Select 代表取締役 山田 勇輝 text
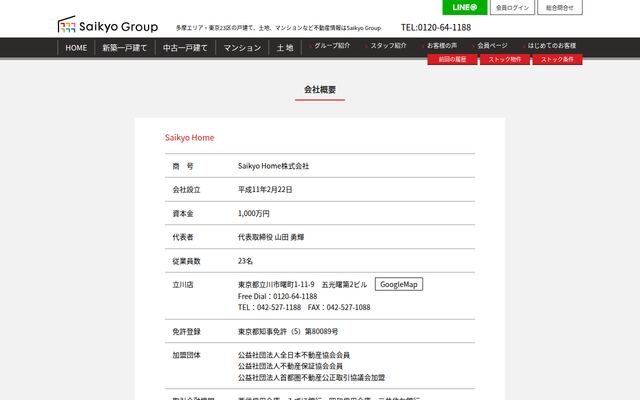The image size is (640, 400). [x=271, y=237]
